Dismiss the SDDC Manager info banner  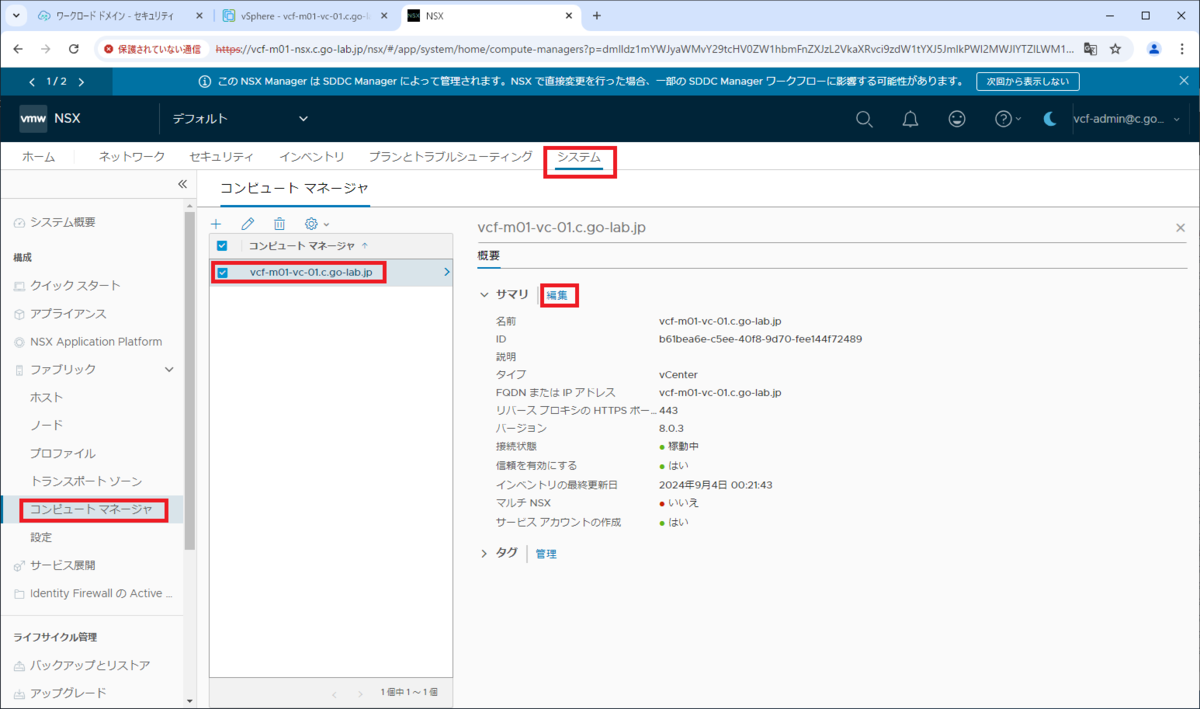point(1184,81)
